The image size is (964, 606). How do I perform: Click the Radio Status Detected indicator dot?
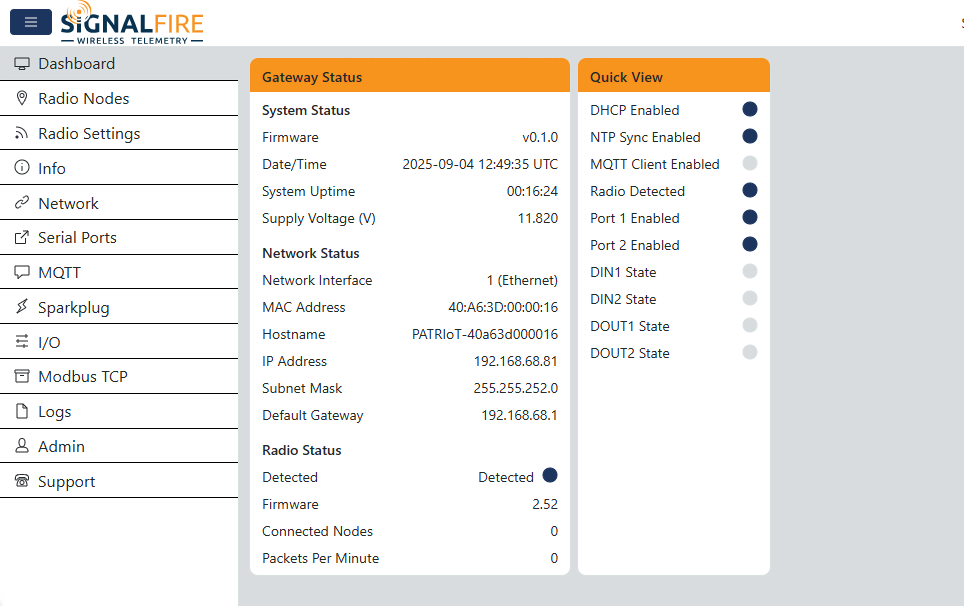click(549, 476)
